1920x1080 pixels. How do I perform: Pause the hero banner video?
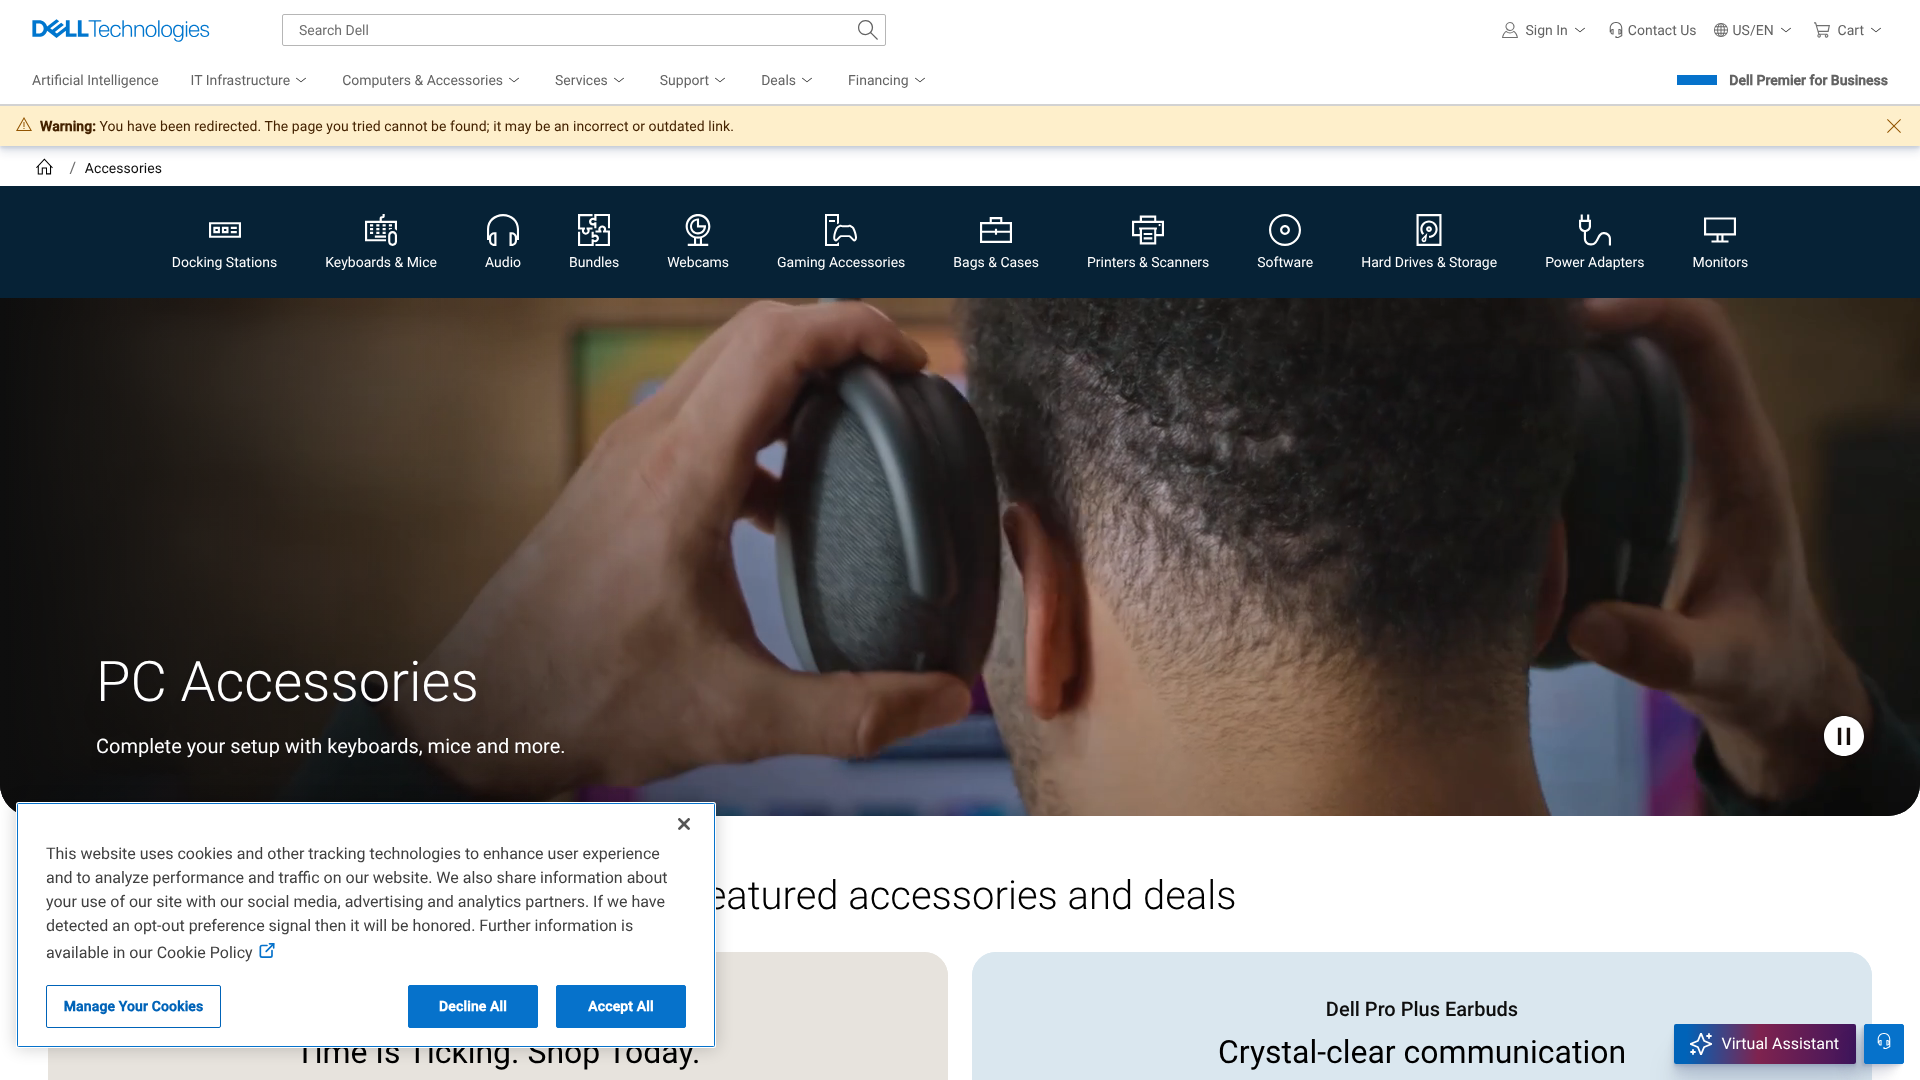pos(1843,736)
